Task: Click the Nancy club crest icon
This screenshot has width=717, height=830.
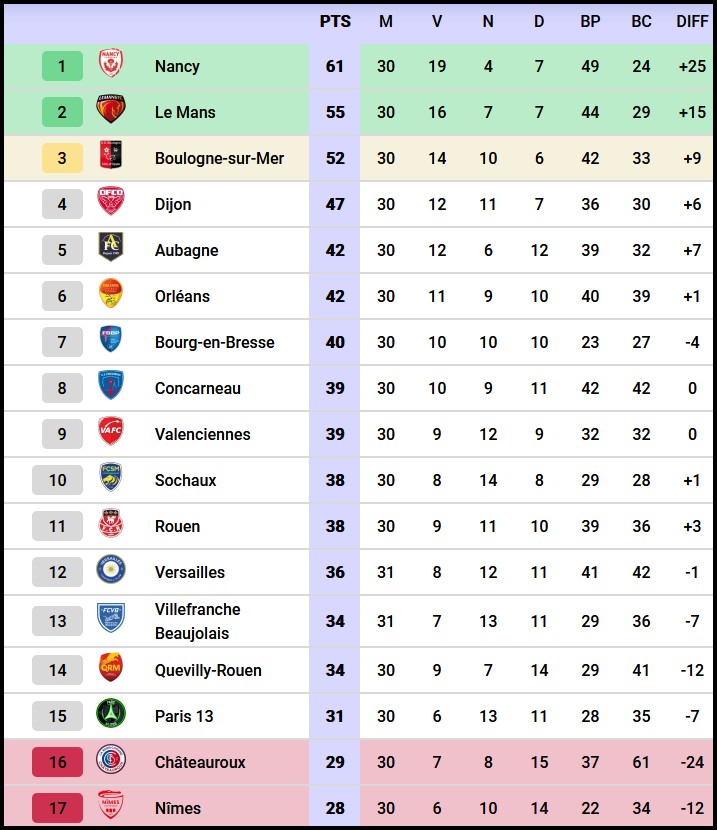Action: (110, 66)
